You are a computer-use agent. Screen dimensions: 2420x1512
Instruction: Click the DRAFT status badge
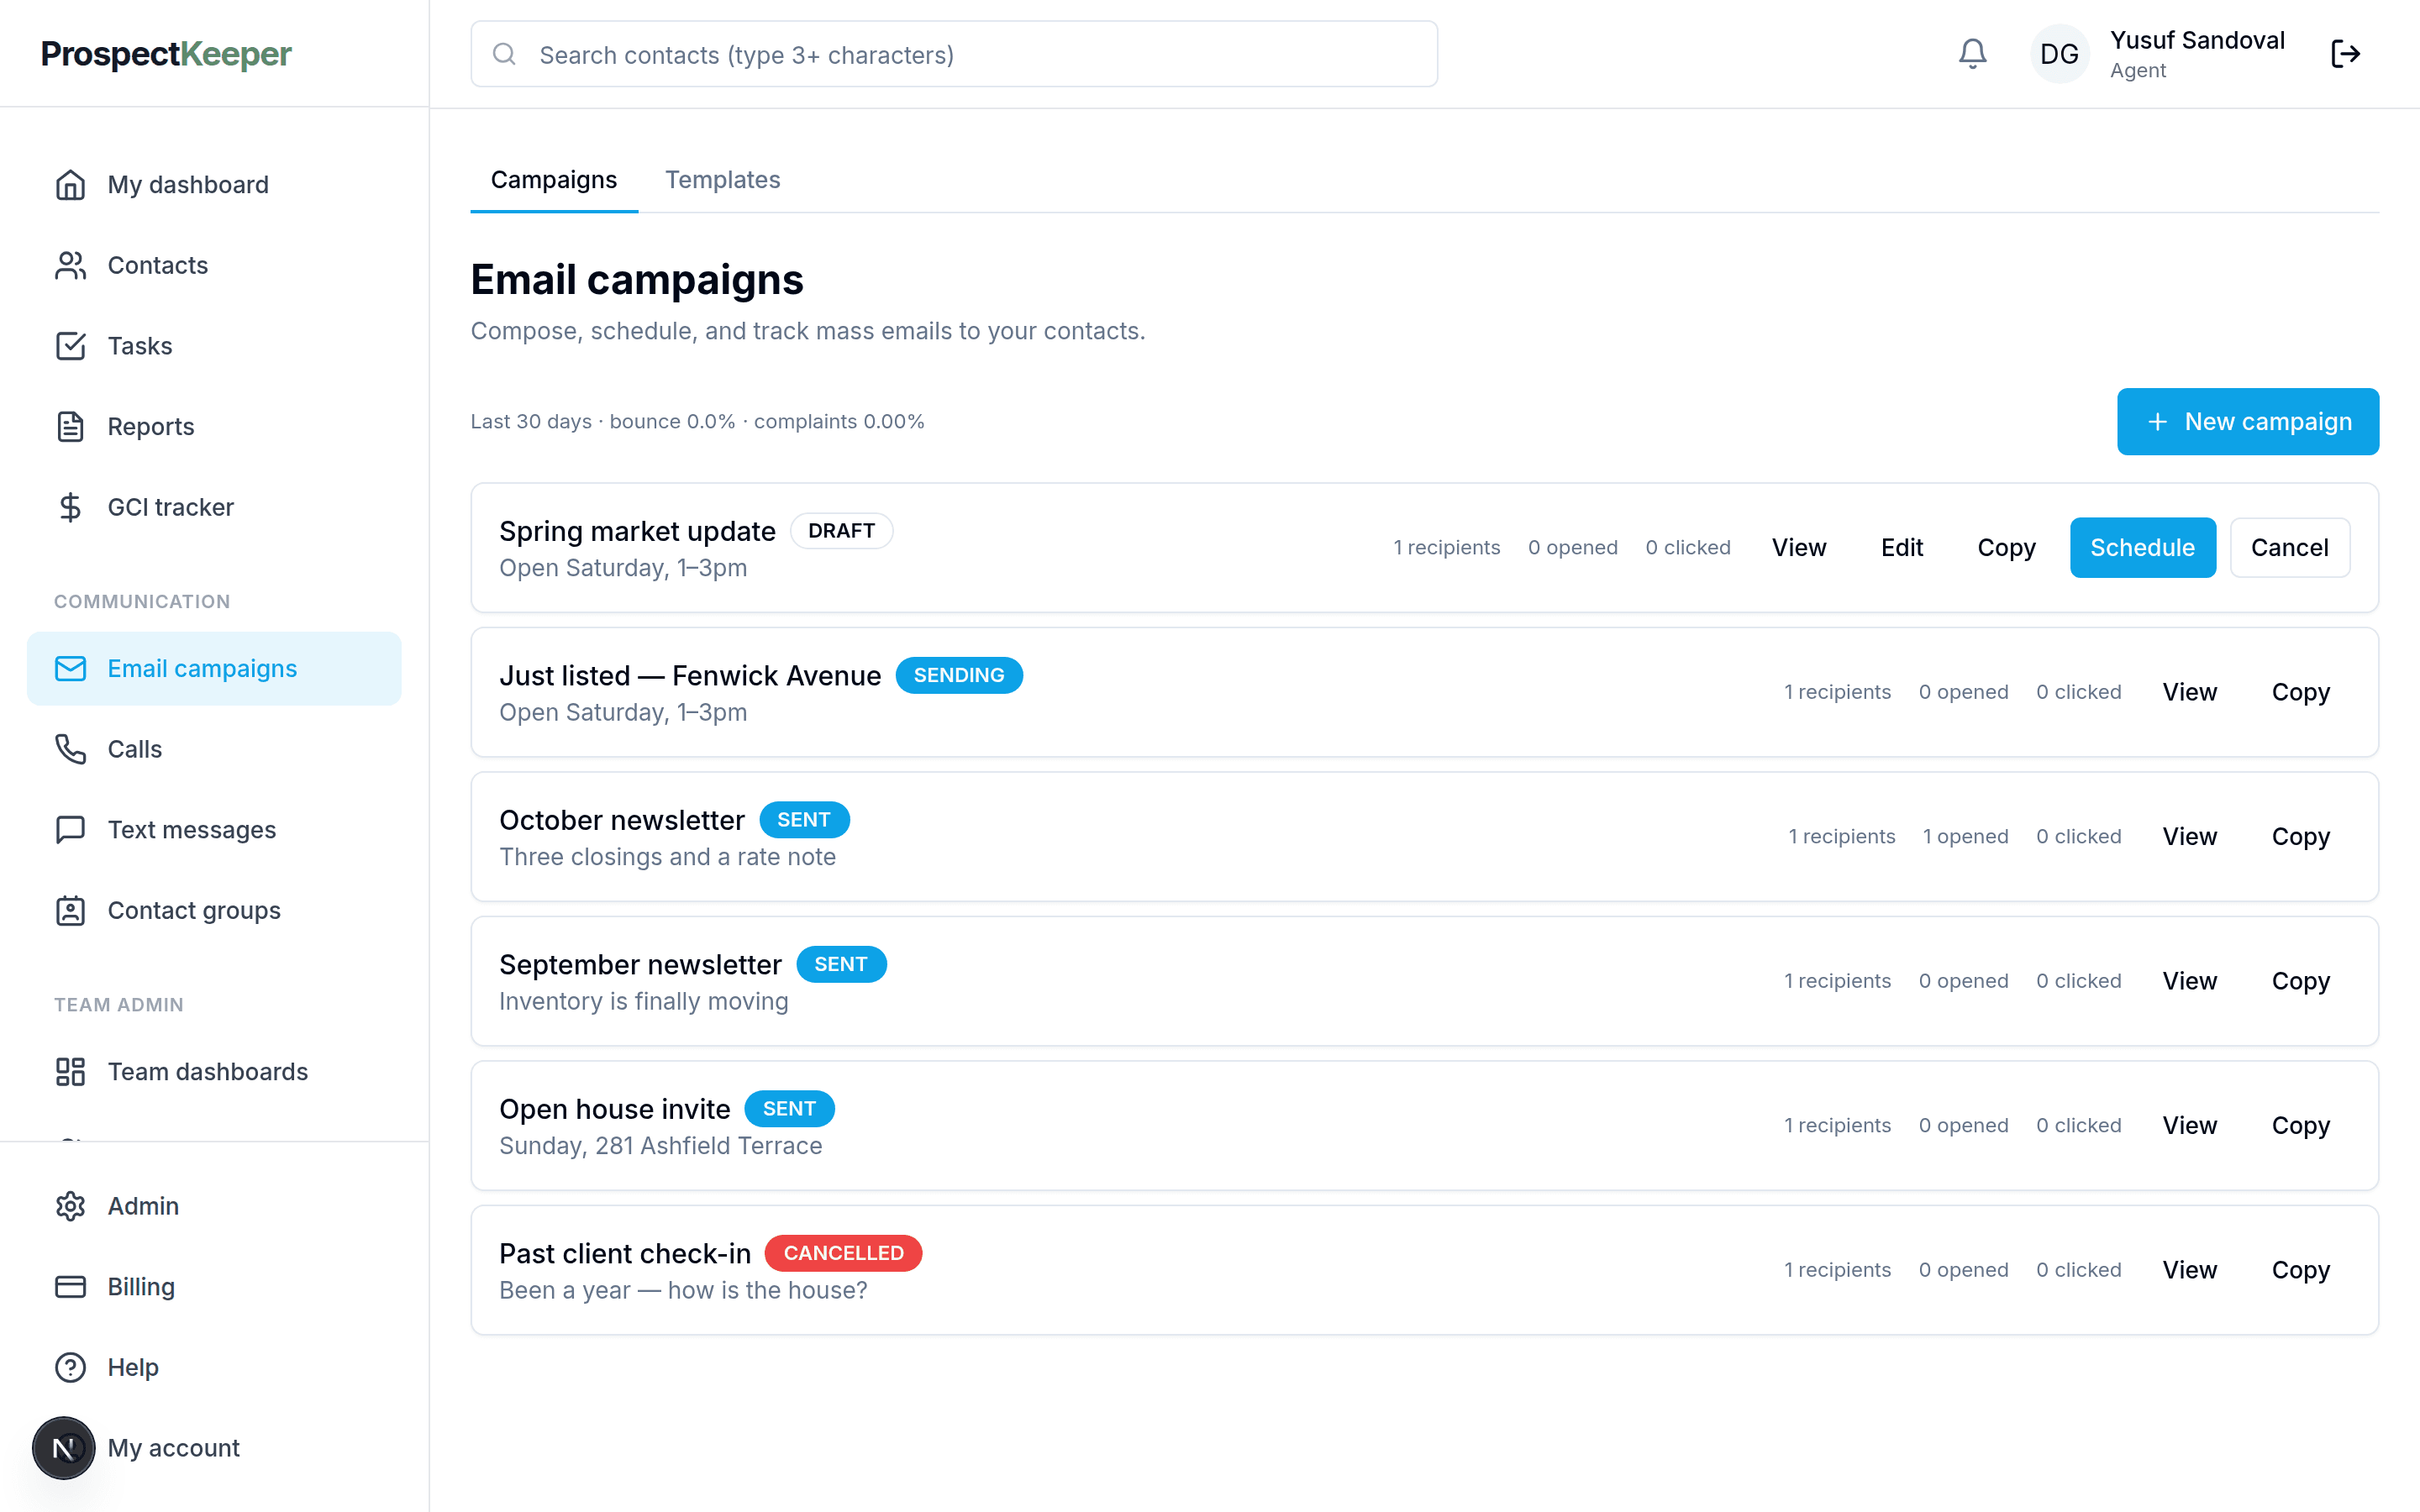[x=841, y=531]
